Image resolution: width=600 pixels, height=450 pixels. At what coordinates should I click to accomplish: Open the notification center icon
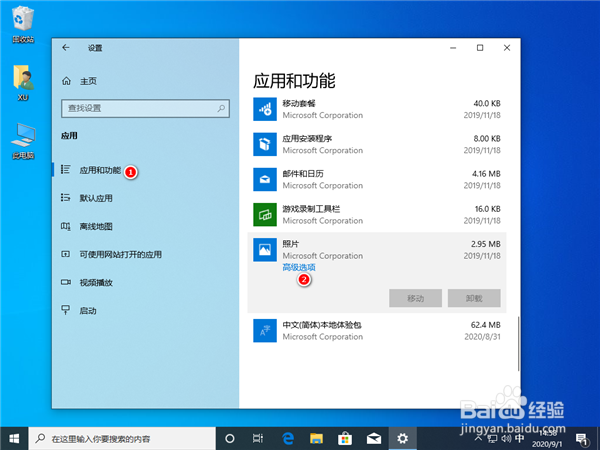(x=582, y=439)
